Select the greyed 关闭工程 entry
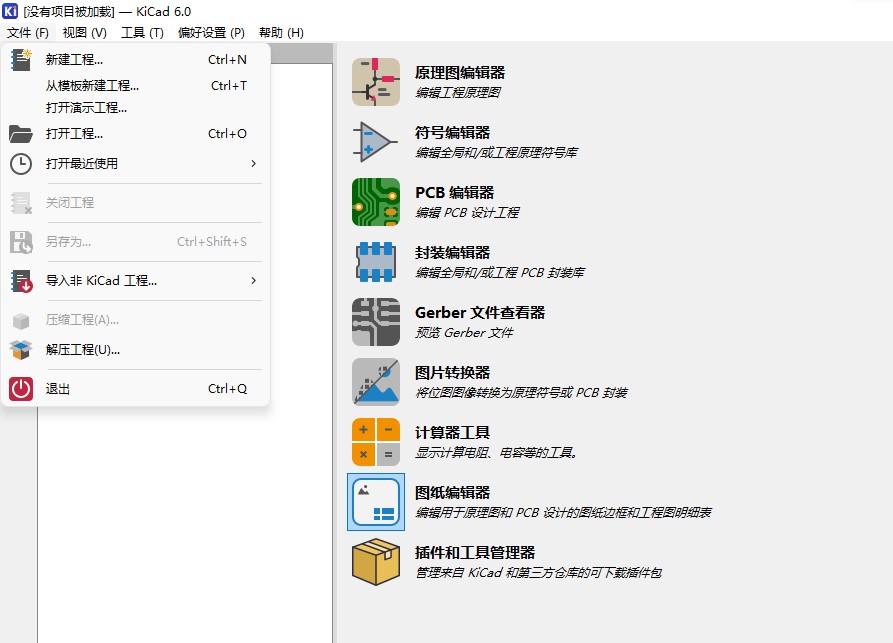 tap(136, 203)
